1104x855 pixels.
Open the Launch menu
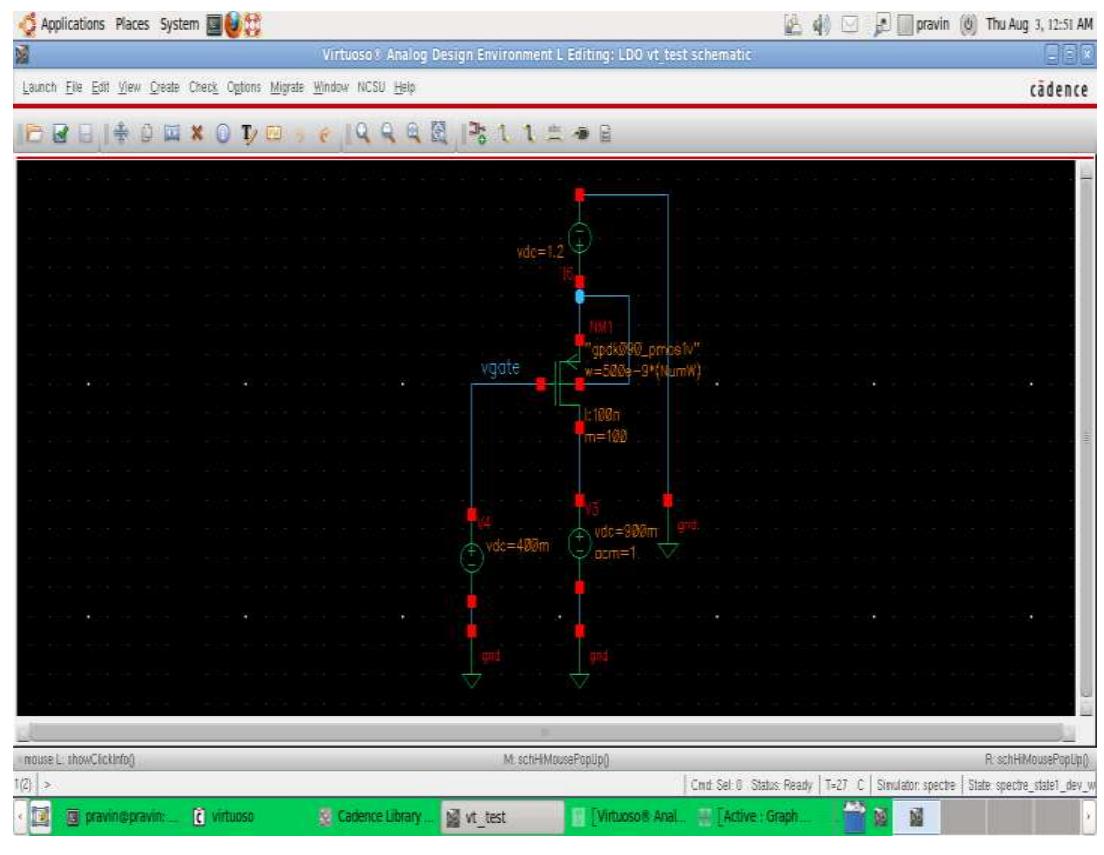click(39, 87)
